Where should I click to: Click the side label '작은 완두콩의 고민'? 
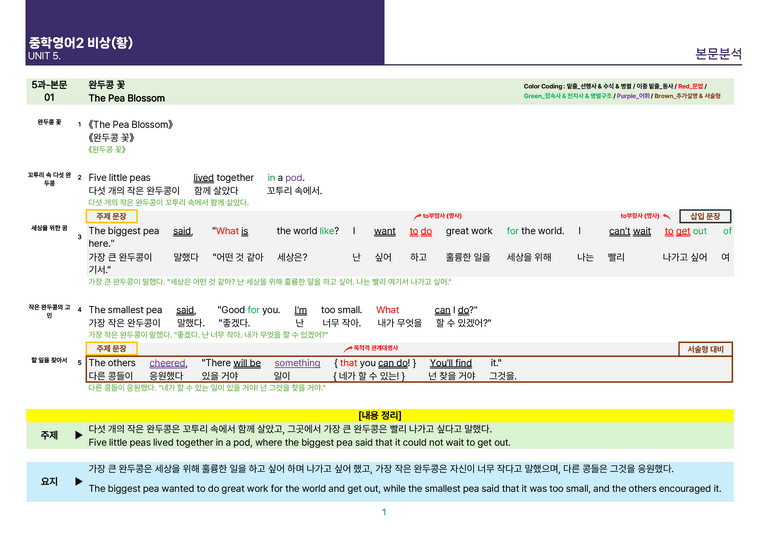[x=49, y=311]
